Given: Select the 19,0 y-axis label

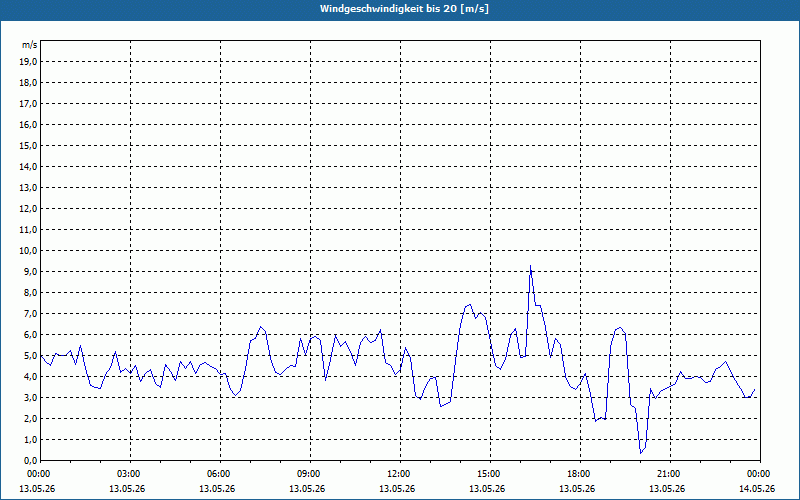Looking at the screenshot, I should (x=28, y=62).
